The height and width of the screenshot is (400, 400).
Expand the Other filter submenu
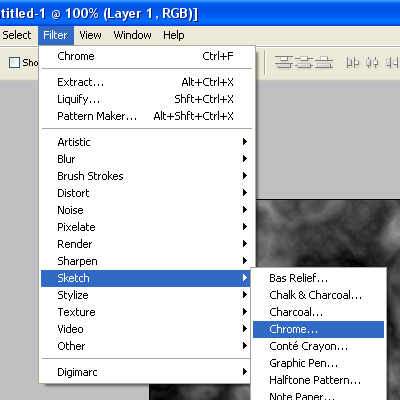[x=146, y=346]
